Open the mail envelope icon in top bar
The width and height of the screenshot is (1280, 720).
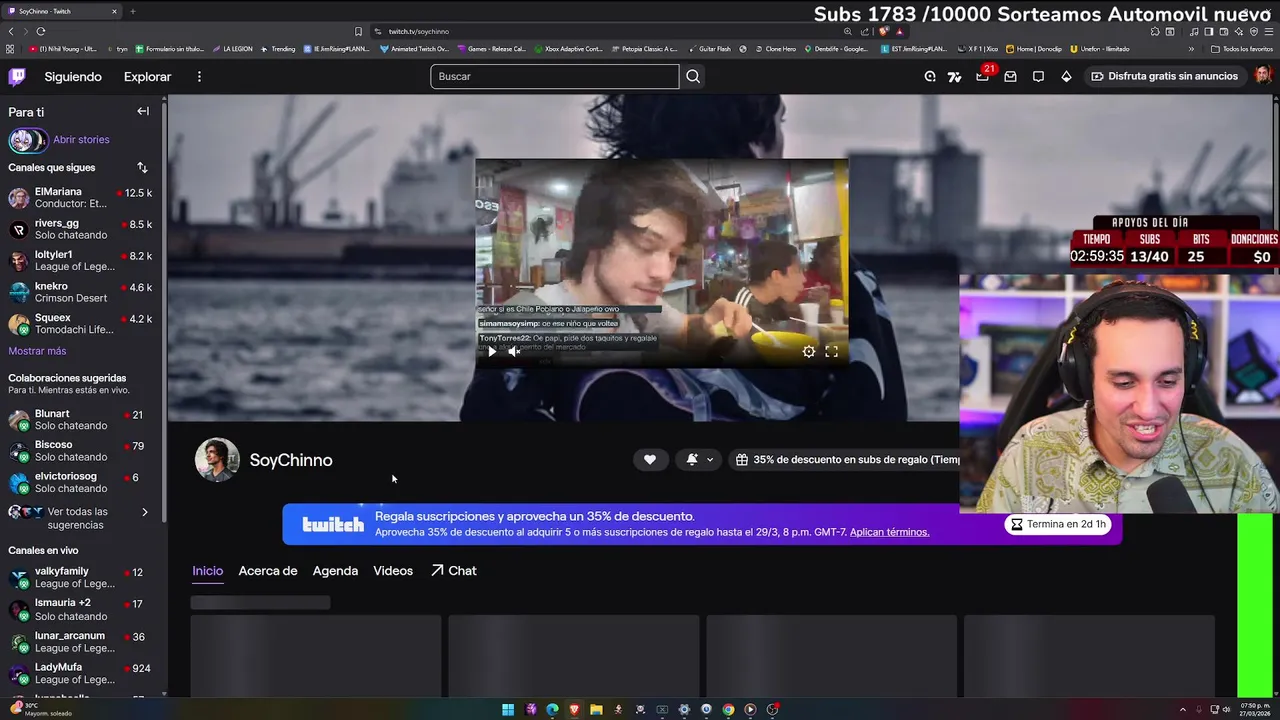1010,76
